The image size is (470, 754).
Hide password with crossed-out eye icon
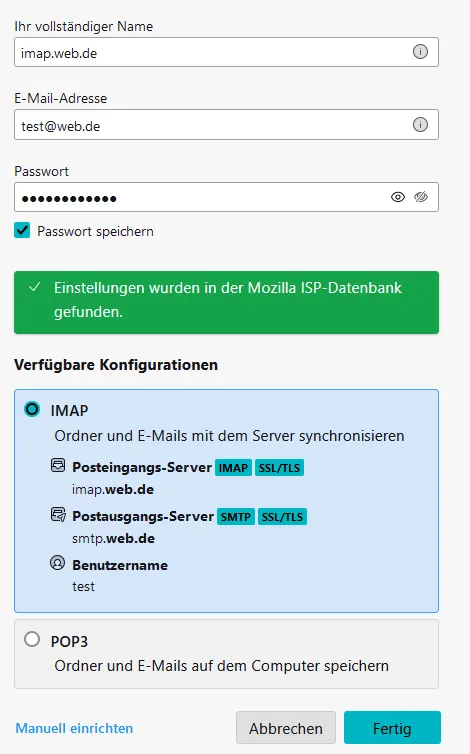point(421,197)
